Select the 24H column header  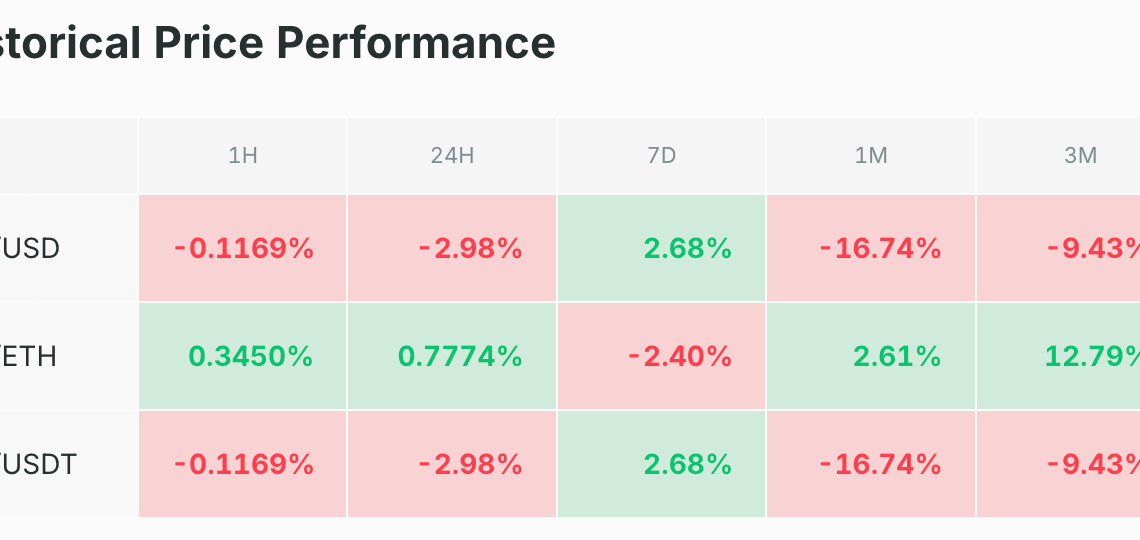tap(452, 156)
